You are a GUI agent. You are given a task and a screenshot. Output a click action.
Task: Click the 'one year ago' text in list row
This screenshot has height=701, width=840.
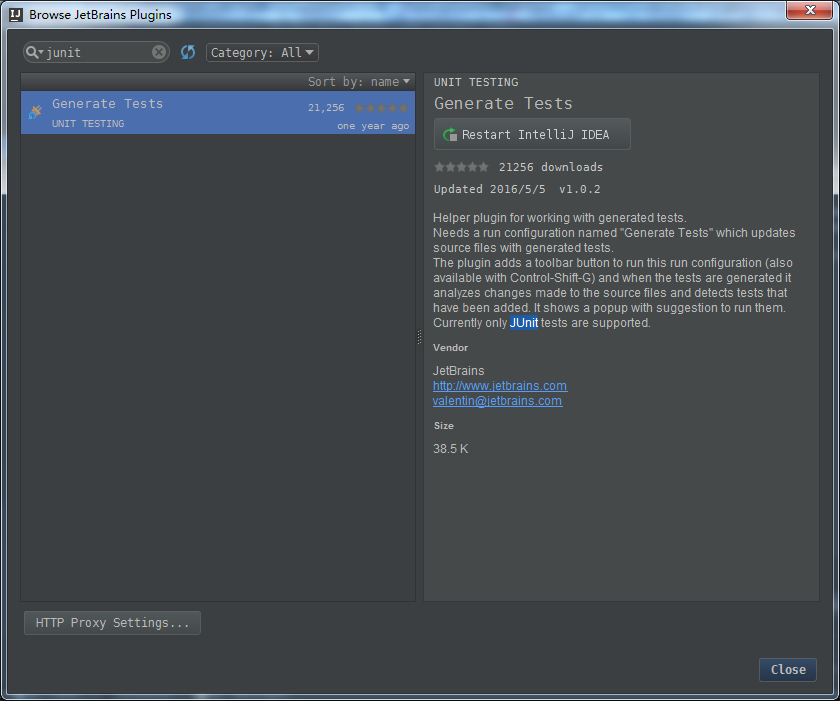coord(373,126)
